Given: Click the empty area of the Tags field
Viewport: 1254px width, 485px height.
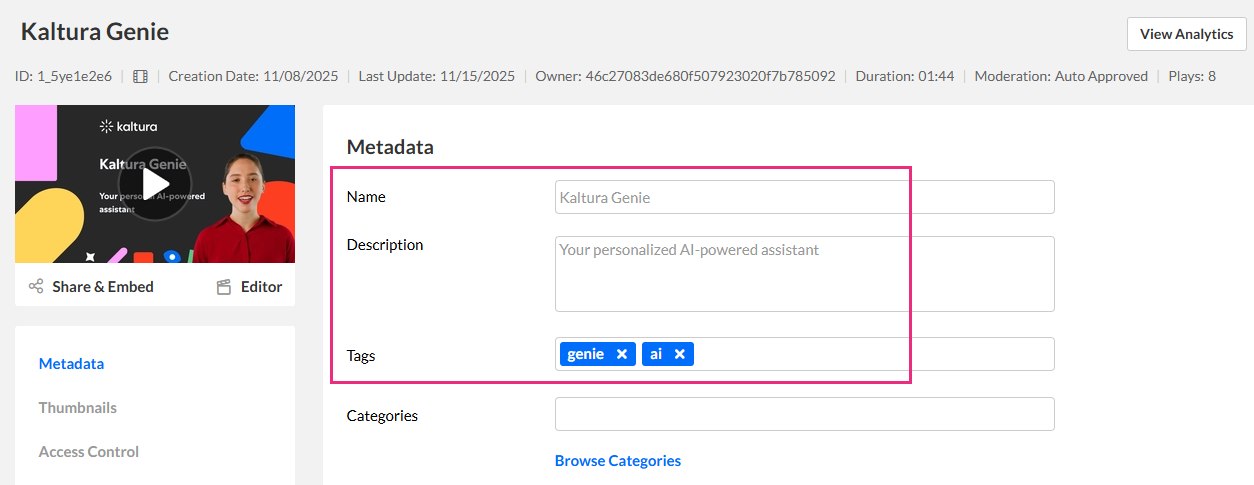Looking at the screenshot, I should 870,354.
